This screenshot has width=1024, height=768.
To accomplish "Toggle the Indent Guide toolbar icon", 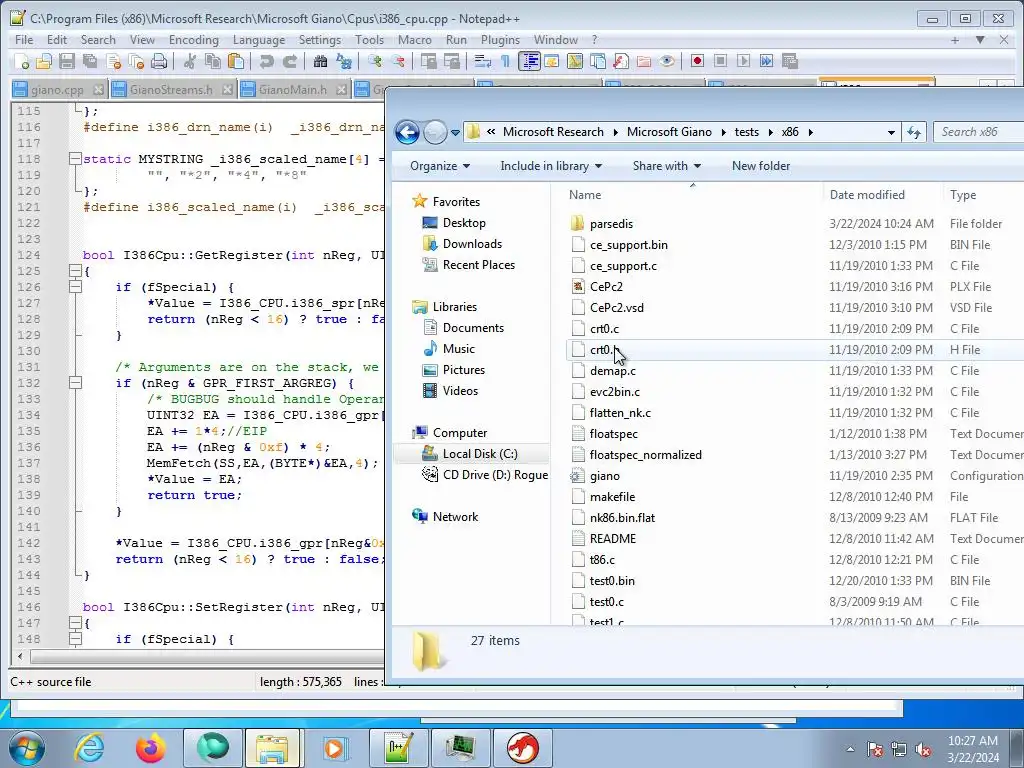I will [x=529, y=61].
